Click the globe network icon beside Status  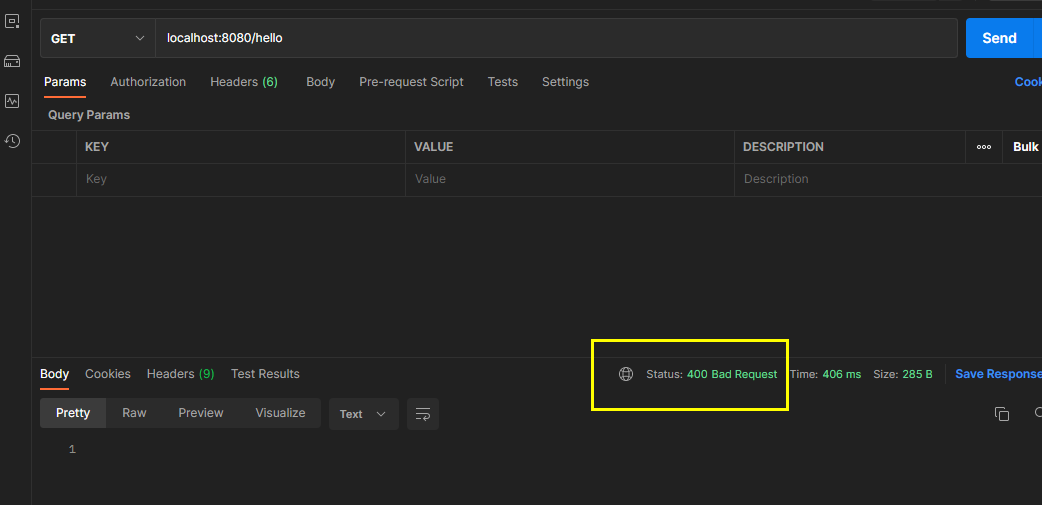coord(625,374)
